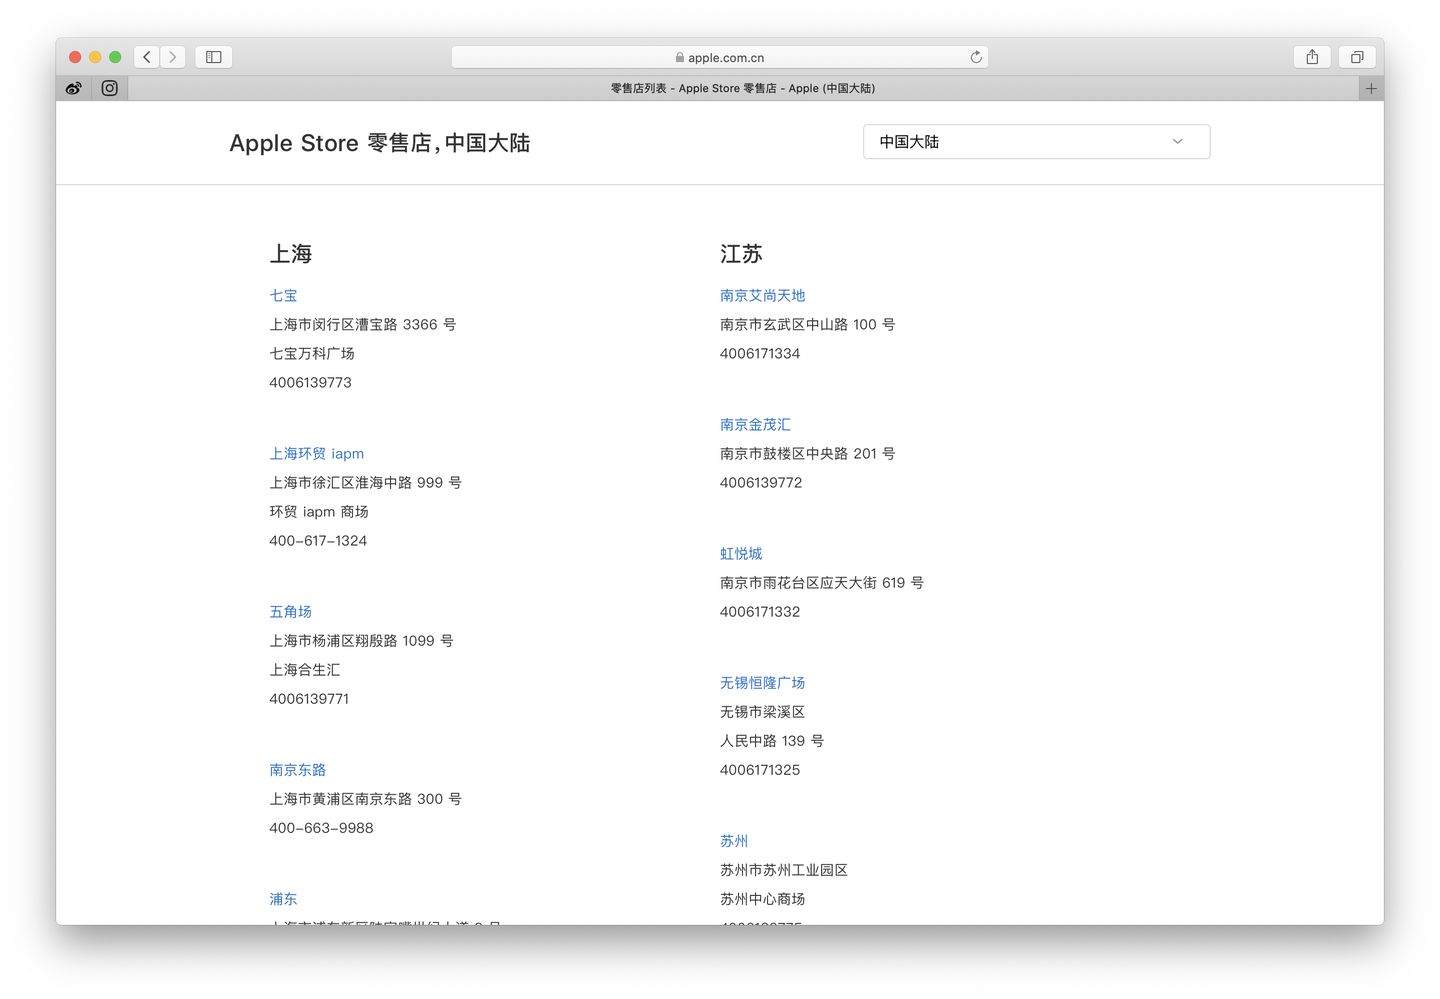This screenshot has height=999, width=1440.
Task: Click the 江苏 region heading
Action: 741,254
